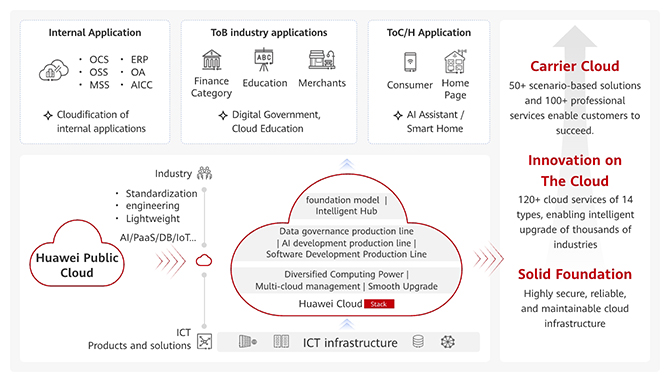Click the red Stack badge

(x=379, y=304)
